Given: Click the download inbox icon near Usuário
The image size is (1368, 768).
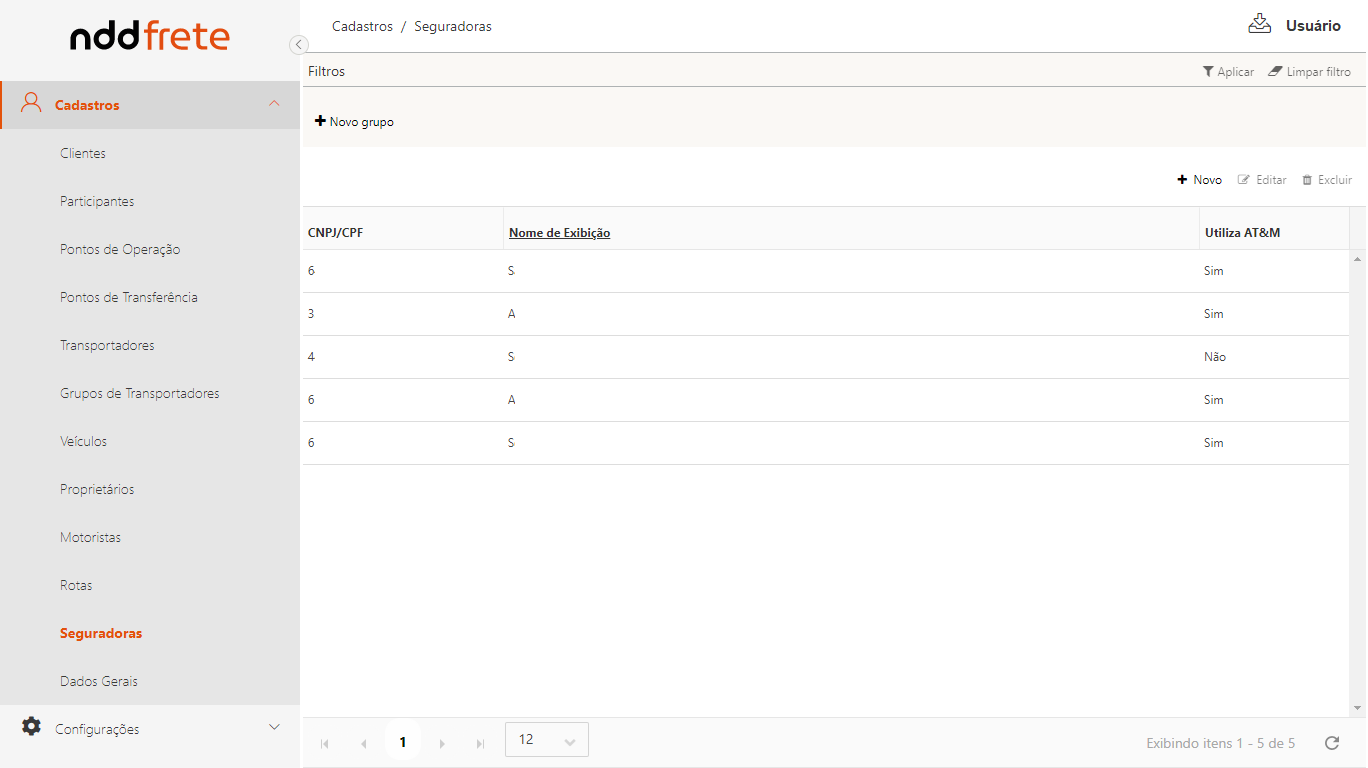Looking at the screenshot, I should [1259, 24].
